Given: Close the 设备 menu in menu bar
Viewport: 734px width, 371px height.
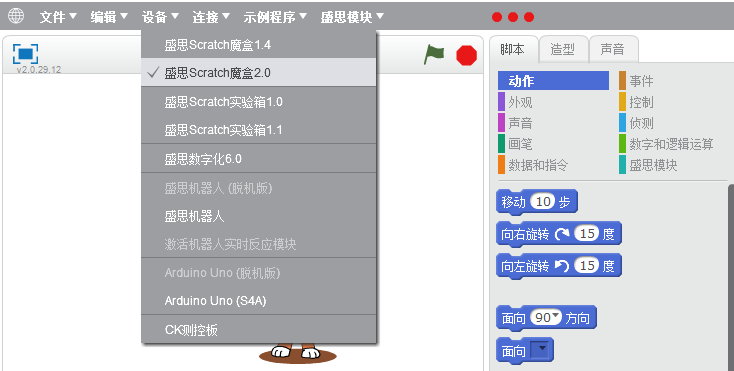Looking at the screenshot, I should (x=160, y=17).
